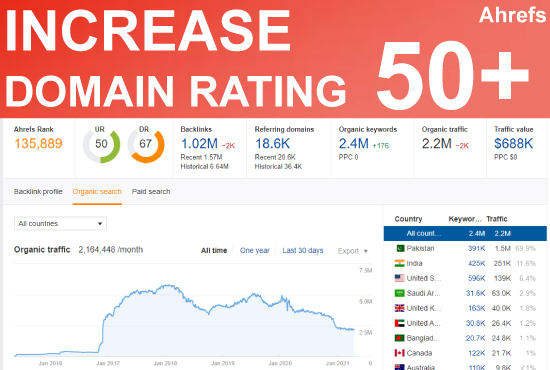Click Saudi Arabia keywords 31.6K
This screenshot has height=370, width=550.
coord(475,293)
